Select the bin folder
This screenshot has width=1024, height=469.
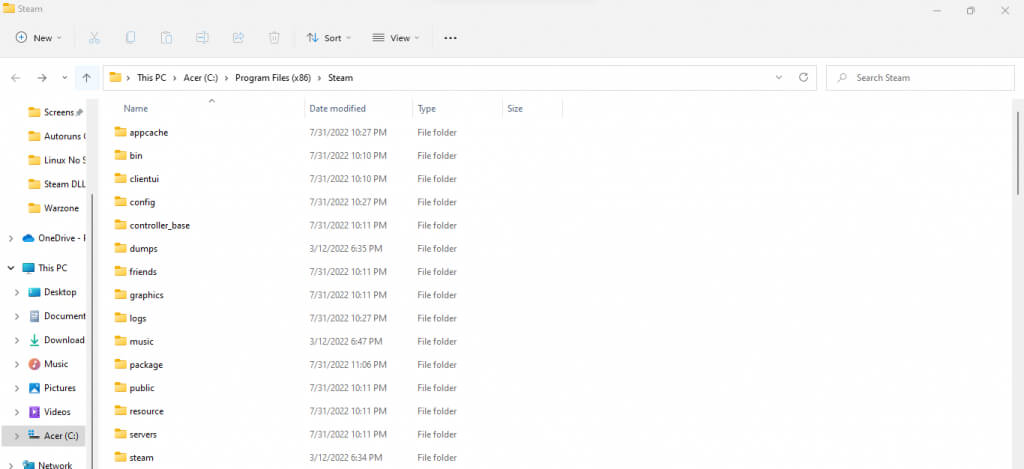pyautogui.click(x=136, y=155)
